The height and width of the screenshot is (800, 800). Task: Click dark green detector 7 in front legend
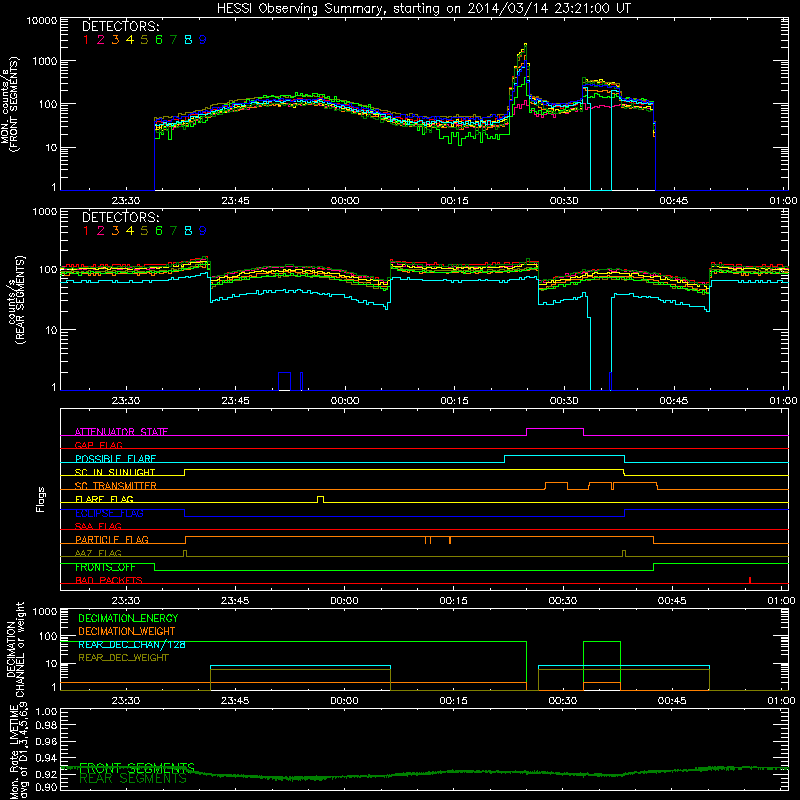173,40
